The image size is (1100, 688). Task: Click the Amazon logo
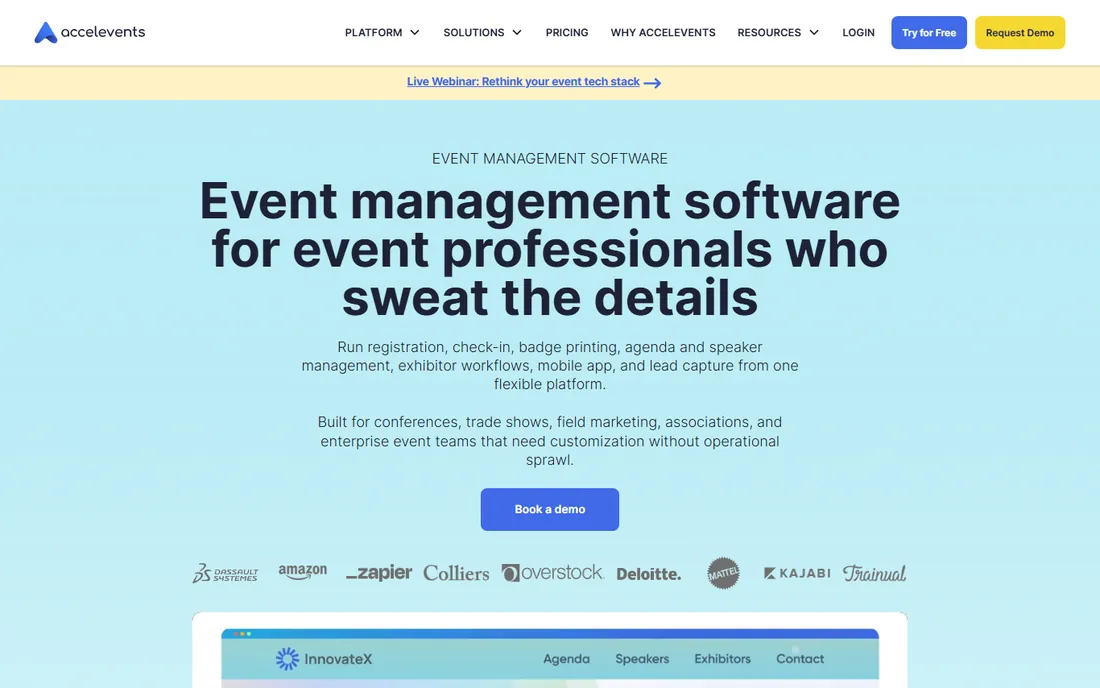(x=302, y=572)
